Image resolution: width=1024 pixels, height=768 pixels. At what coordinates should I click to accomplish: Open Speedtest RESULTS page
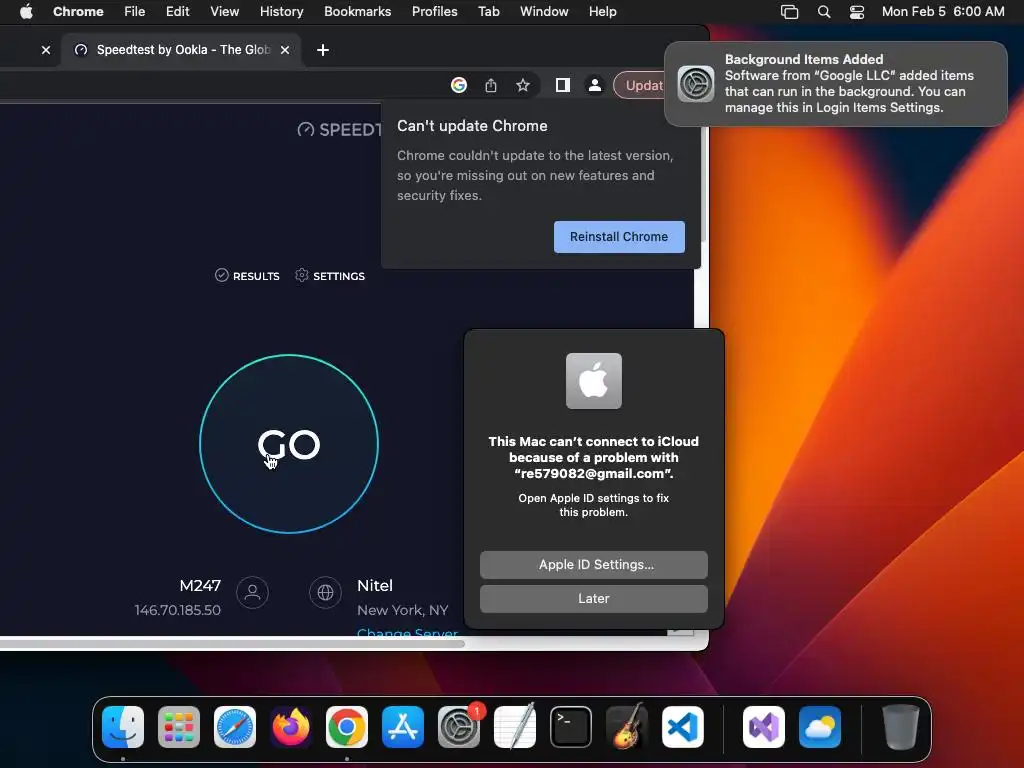tap(248, 276)
